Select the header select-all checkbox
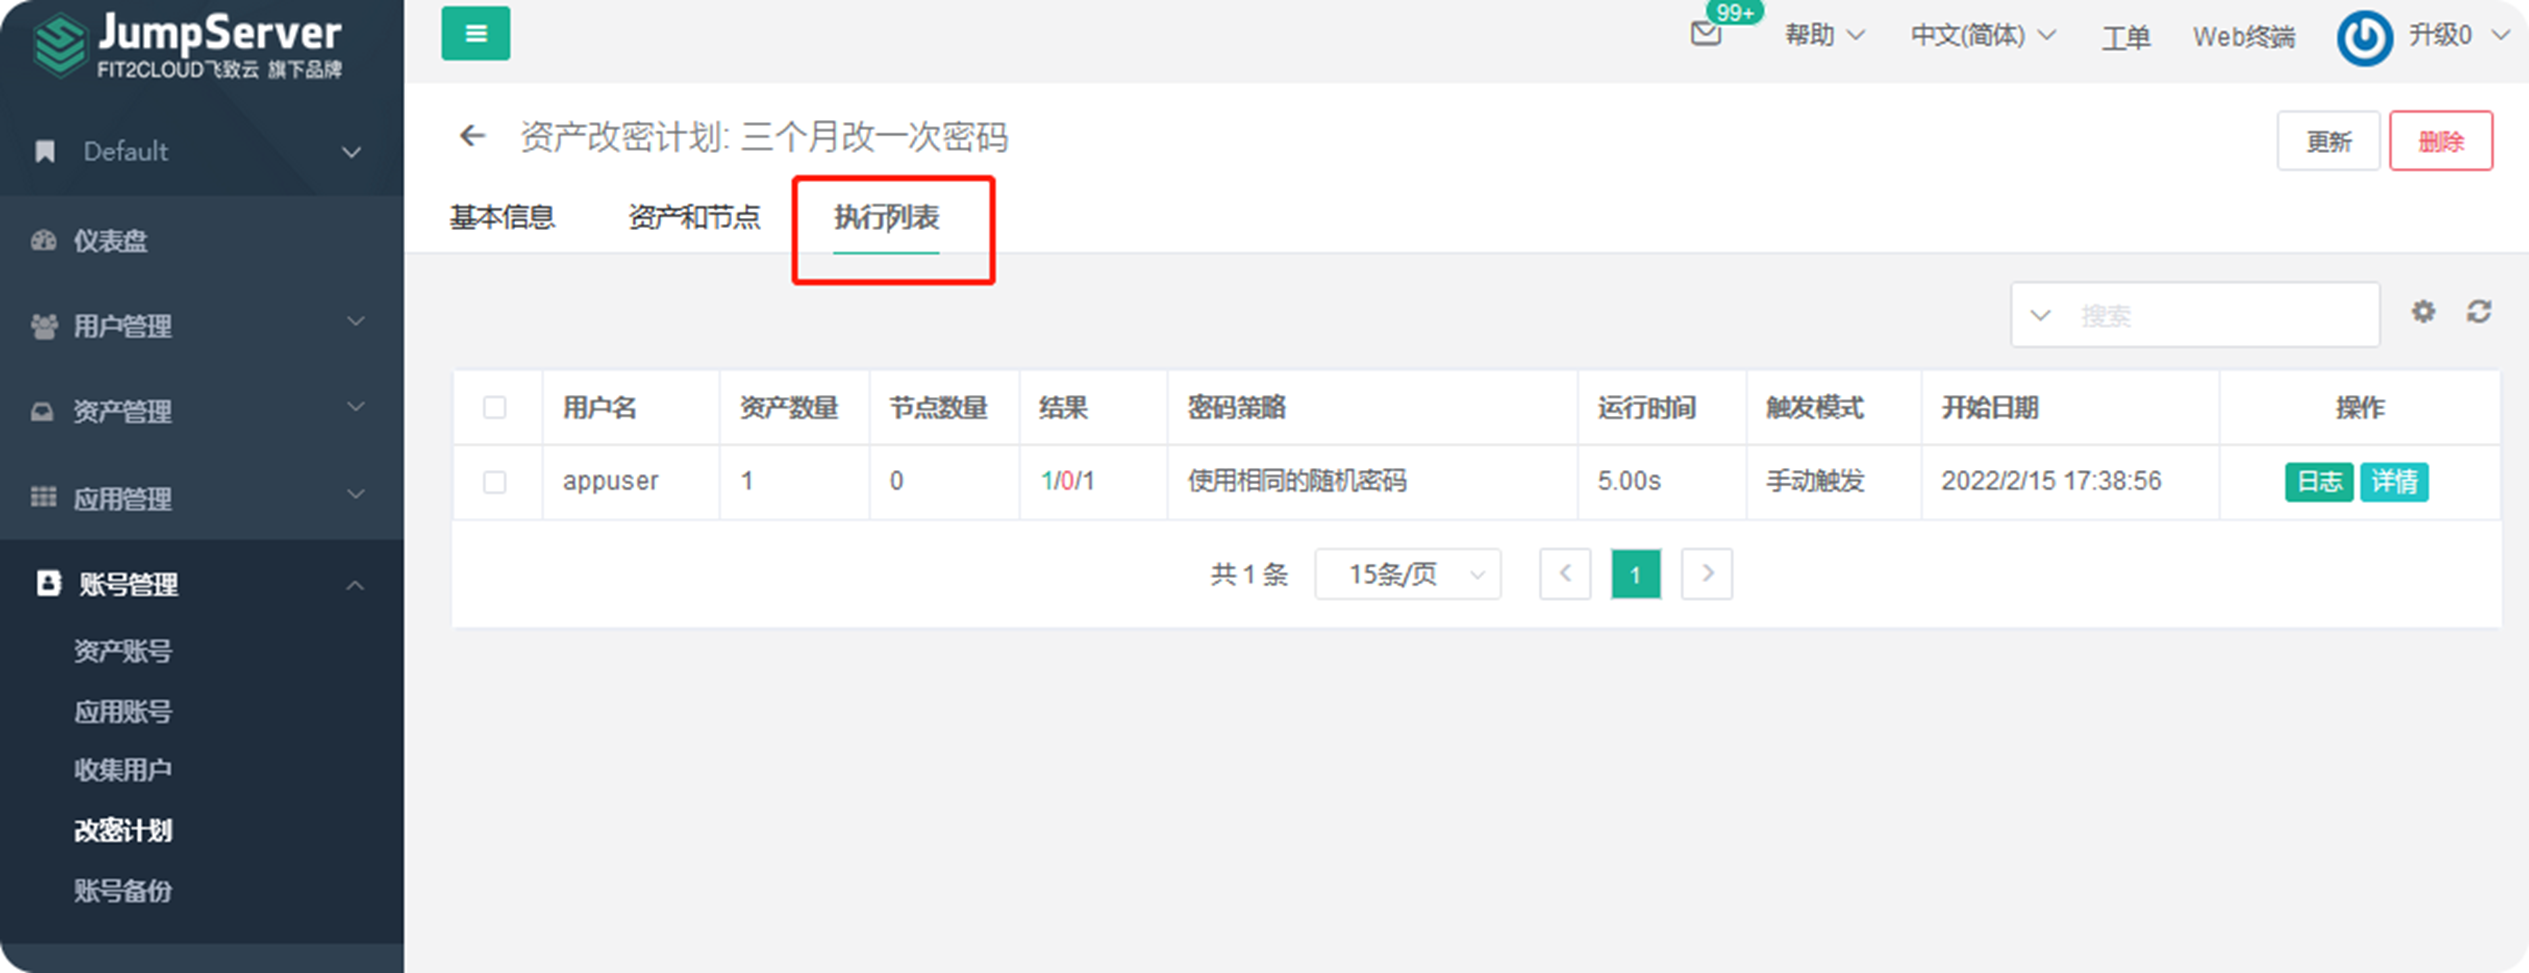The image size is (2529, 973). coord(496,407)
